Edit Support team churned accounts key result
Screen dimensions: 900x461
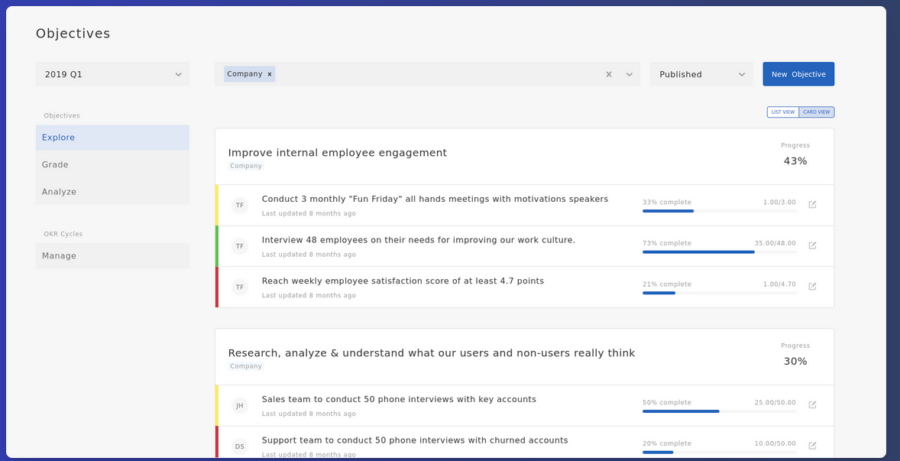coord(812,445)
